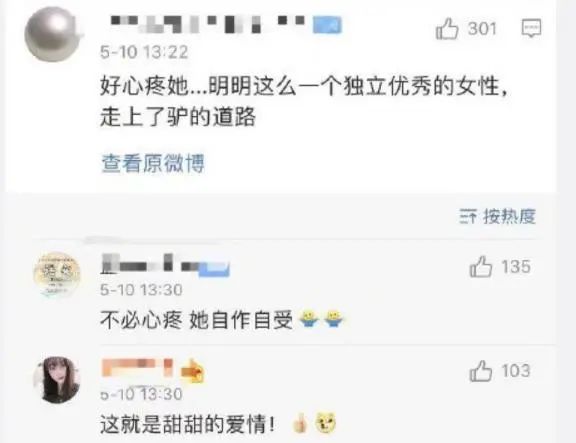Click the blurred username of the top commenter
This screenshot has width=576, height=443.
(x=208, y=24)
